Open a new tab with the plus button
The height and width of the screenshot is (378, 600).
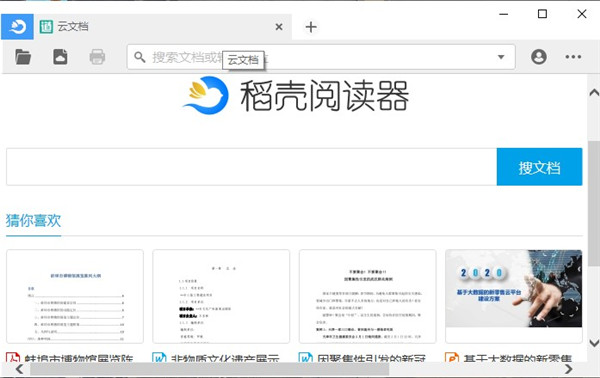pos(311,27)
